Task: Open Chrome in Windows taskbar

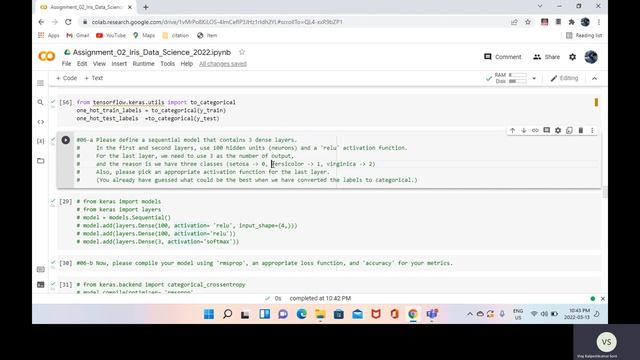Action: tap(413, 314)
